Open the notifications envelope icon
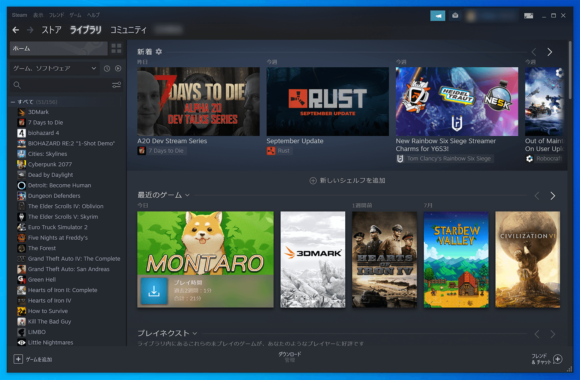The image size is (580, 380). 455,16
